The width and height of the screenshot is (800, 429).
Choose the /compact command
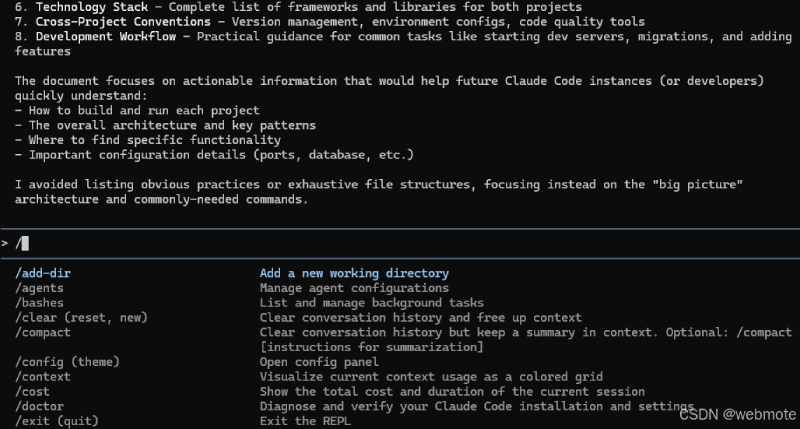pyautogui.click(x=43, y=332)
